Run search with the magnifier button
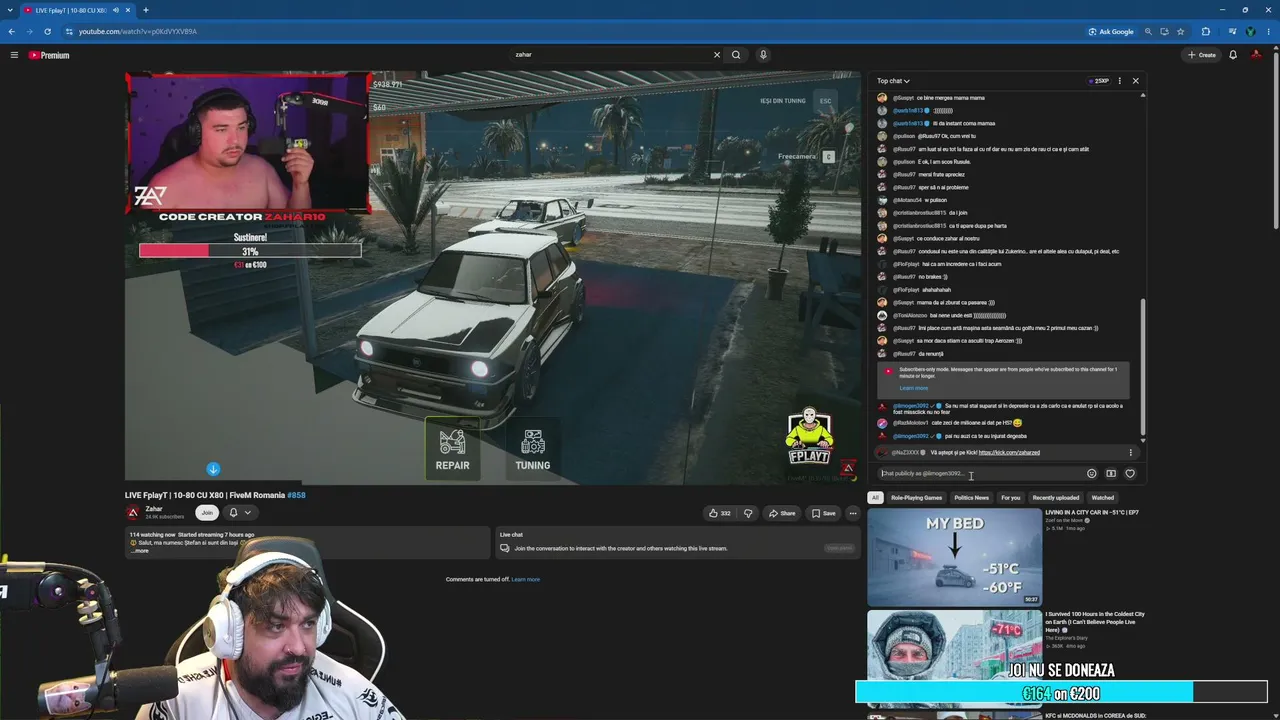This screenshot has width=1280, height=720. [x=736, y=55]
